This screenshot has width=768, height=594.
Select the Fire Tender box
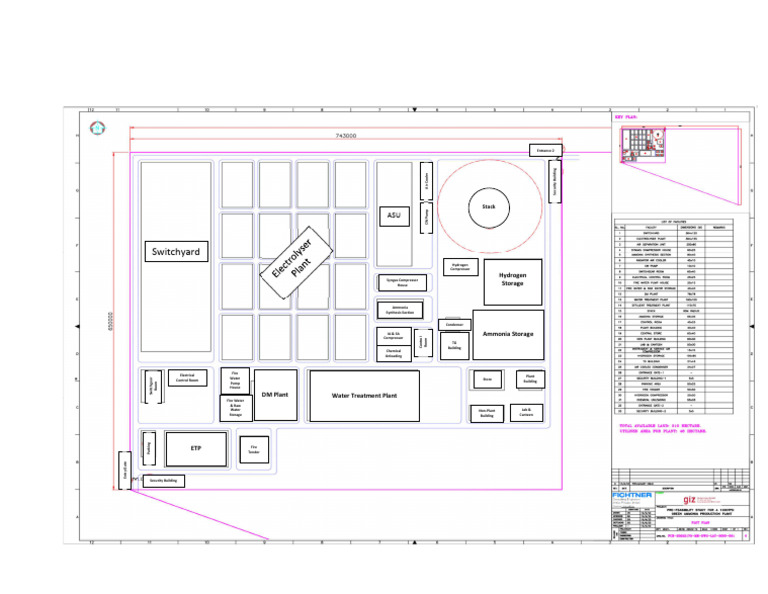[254, 450]
